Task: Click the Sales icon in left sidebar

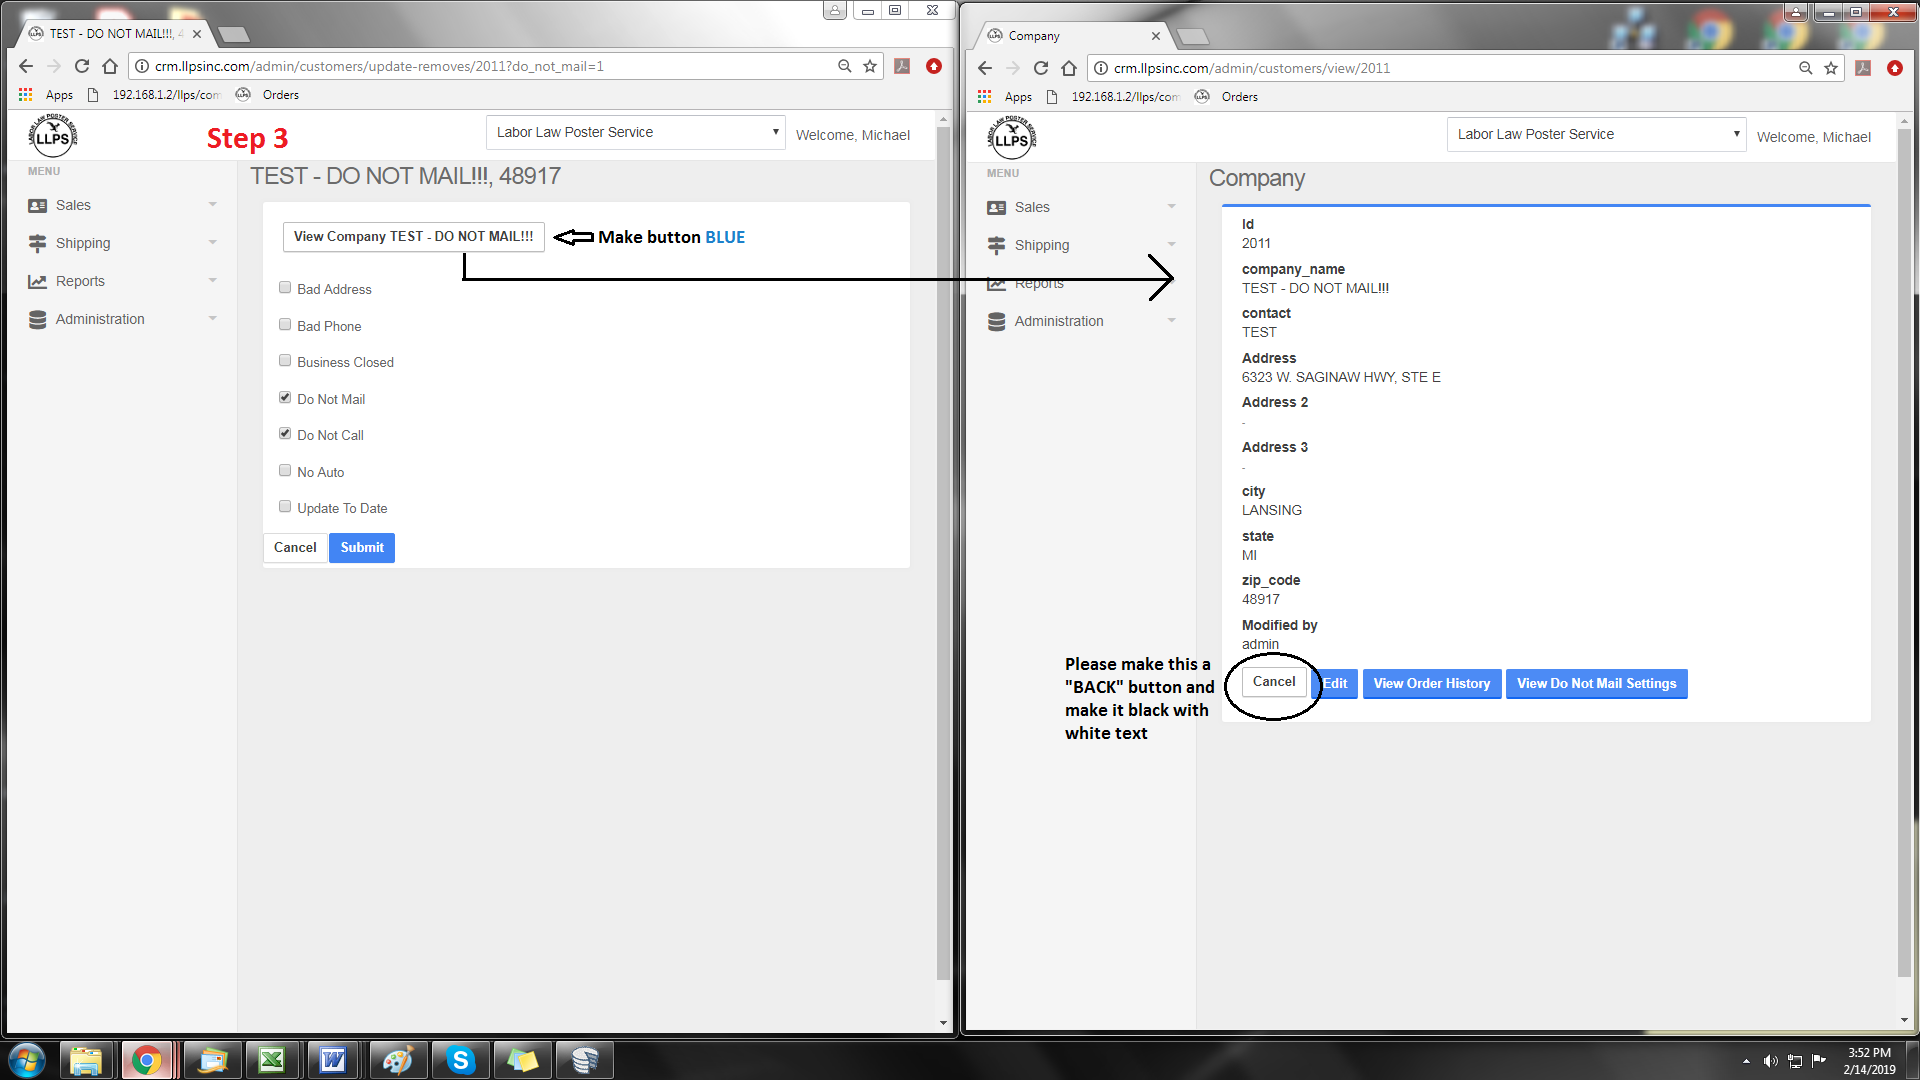Action: (38, 206)
